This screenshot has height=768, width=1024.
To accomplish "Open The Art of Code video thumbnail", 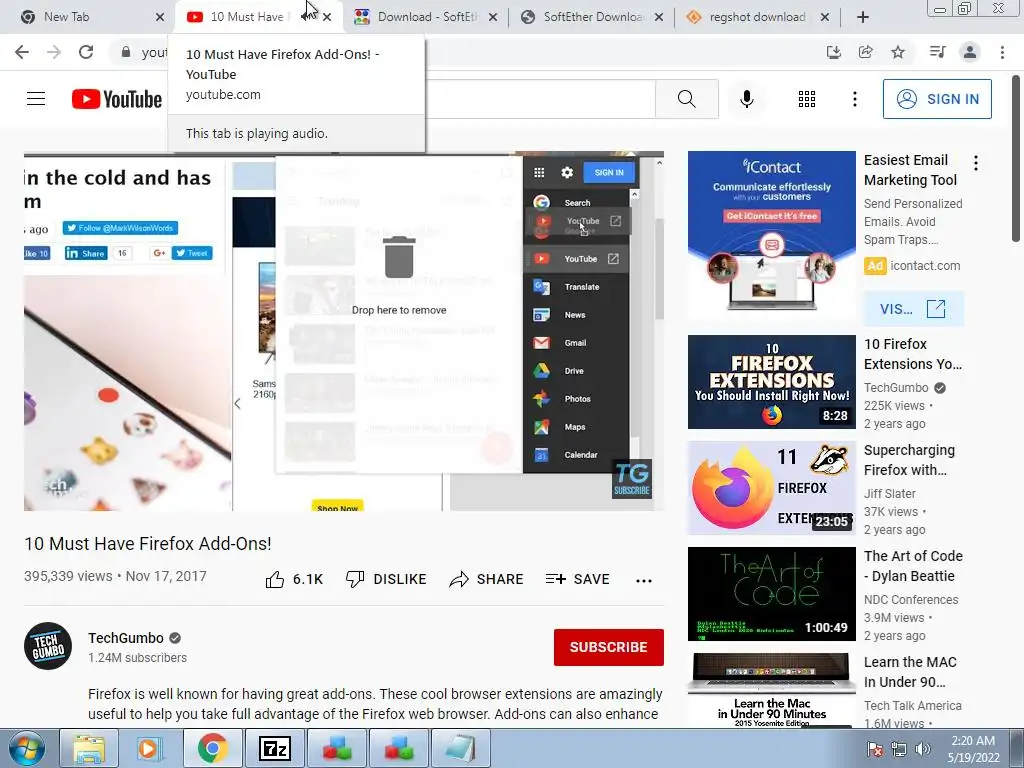I will (771, 594).
